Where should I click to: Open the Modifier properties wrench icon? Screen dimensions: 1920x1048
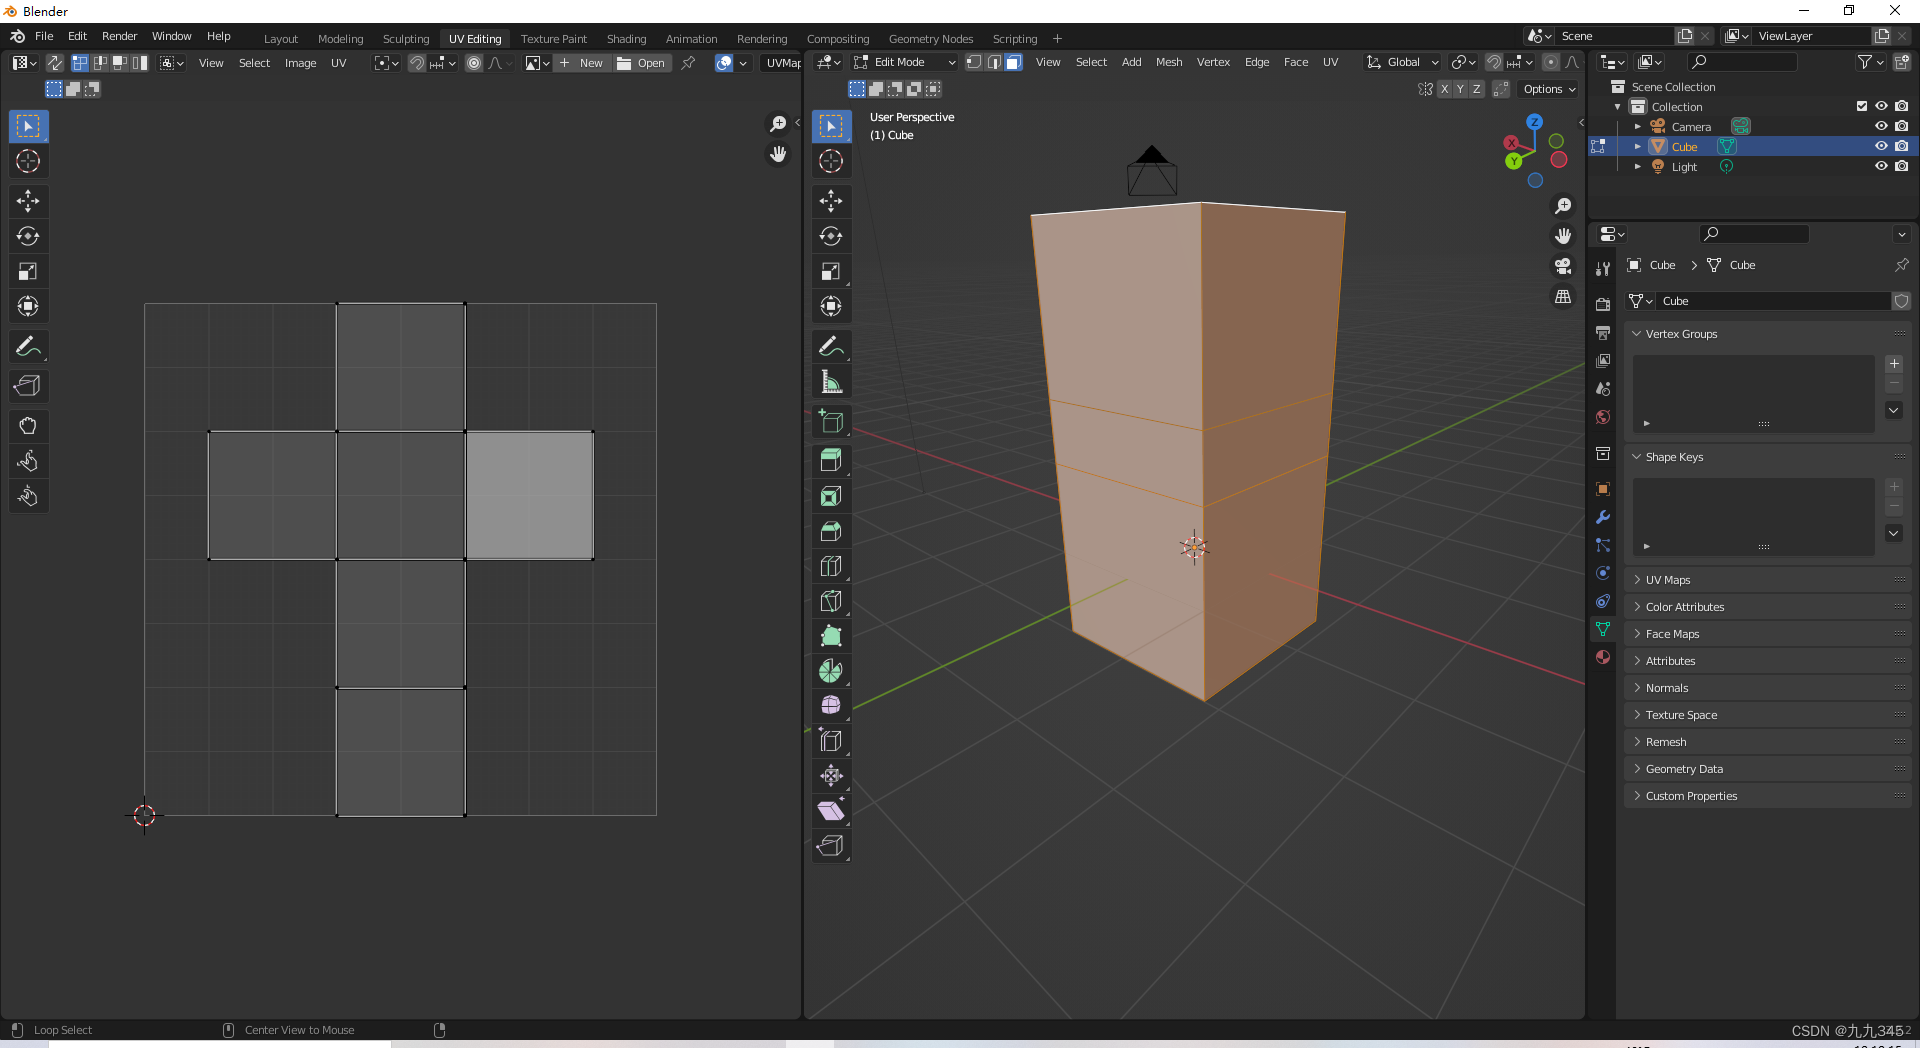1603,517
